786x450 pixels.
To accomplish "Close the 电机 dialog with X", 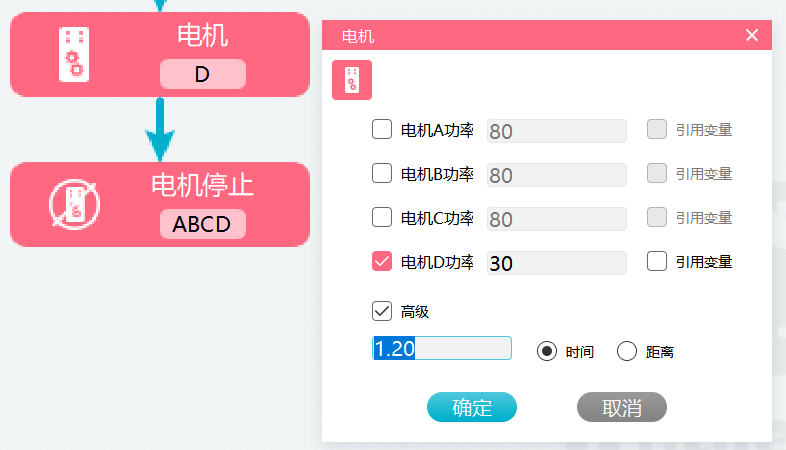I will pos(751,35).
